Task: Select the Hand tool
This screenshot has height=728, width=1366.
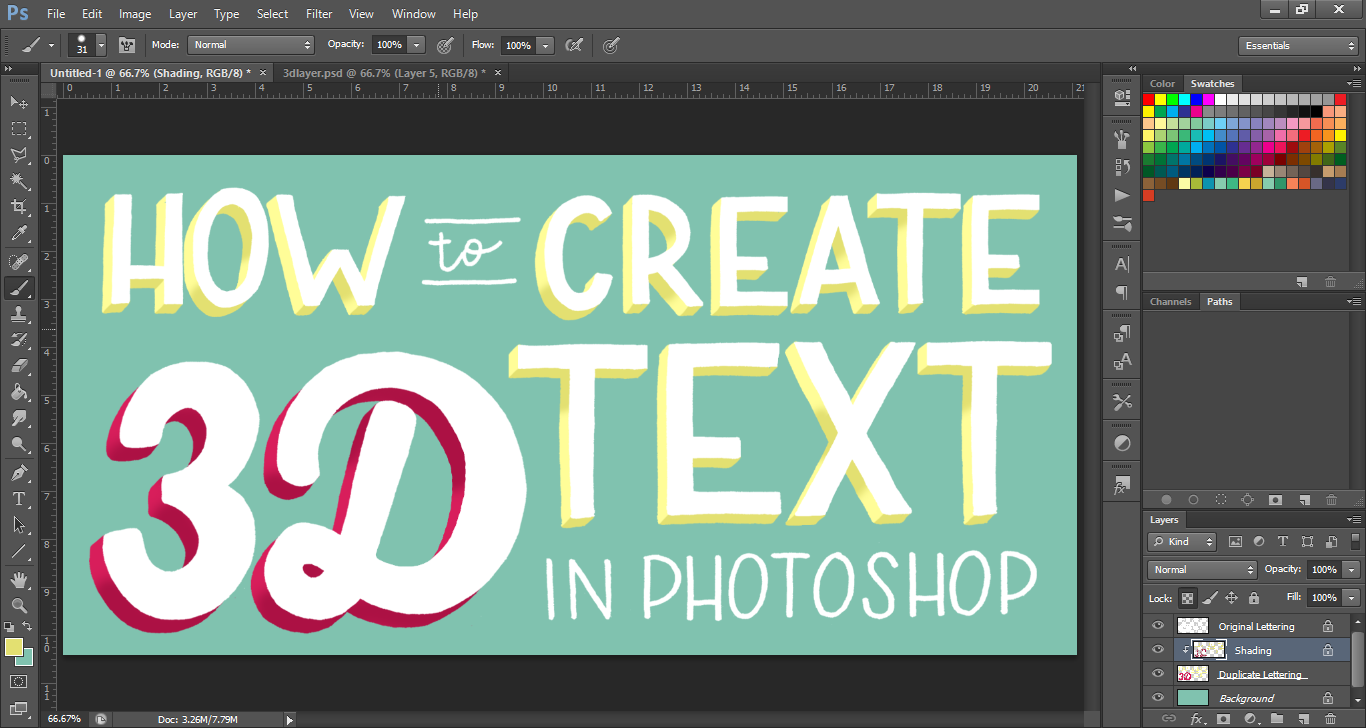Action: tap(18, 580)
